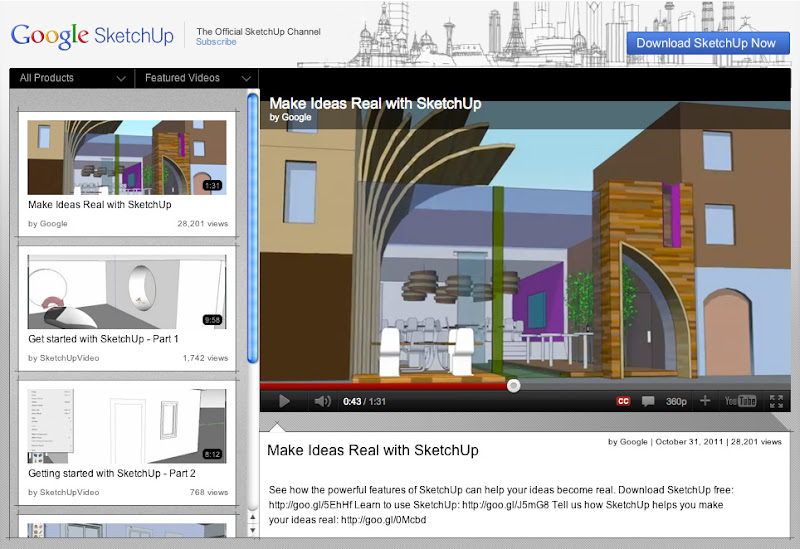The height and width of the screenshot is (549, 800).
Task: Open the Getting started with SketchUp - Part 2 title
Action: click(x=112, y=473)
